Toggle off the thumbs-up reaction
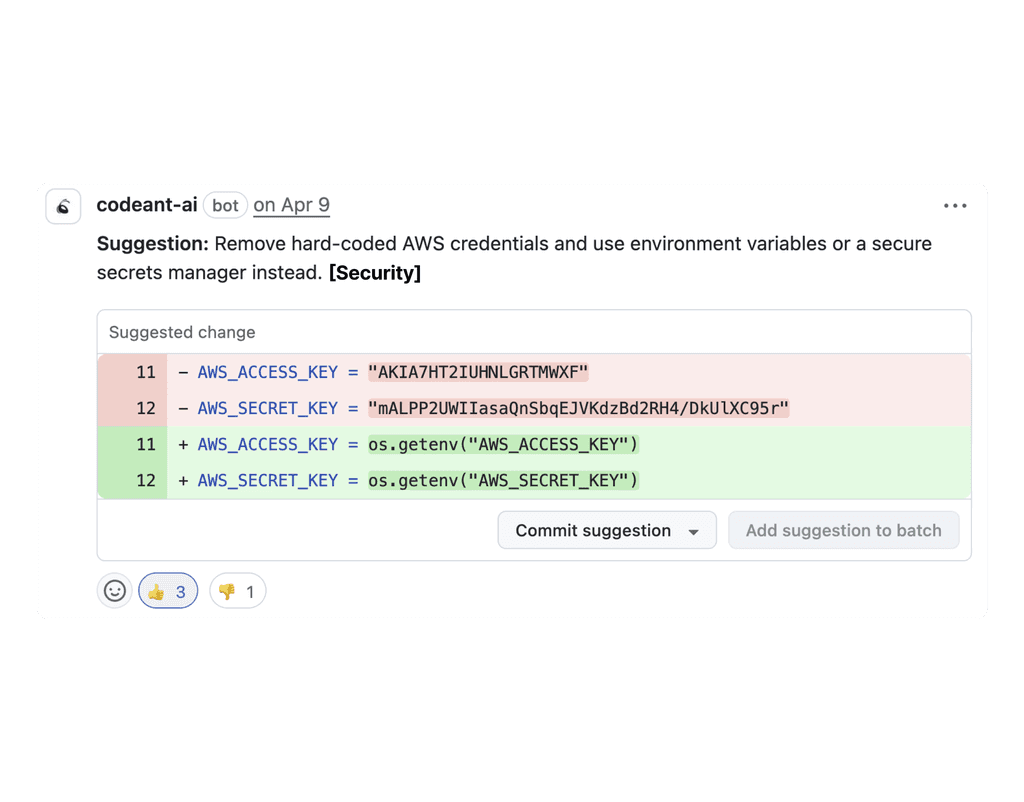Viewport: 1024px width, 802px height. point(167,591)
